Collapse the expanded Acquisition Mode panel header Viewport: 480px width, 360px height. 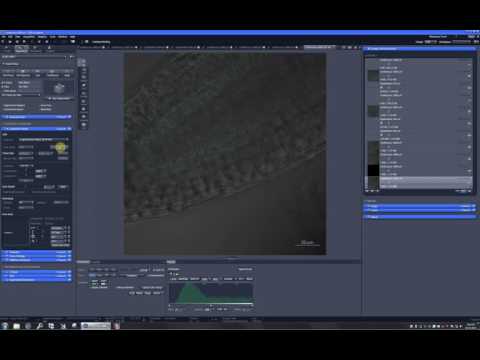tap(37, 129)
